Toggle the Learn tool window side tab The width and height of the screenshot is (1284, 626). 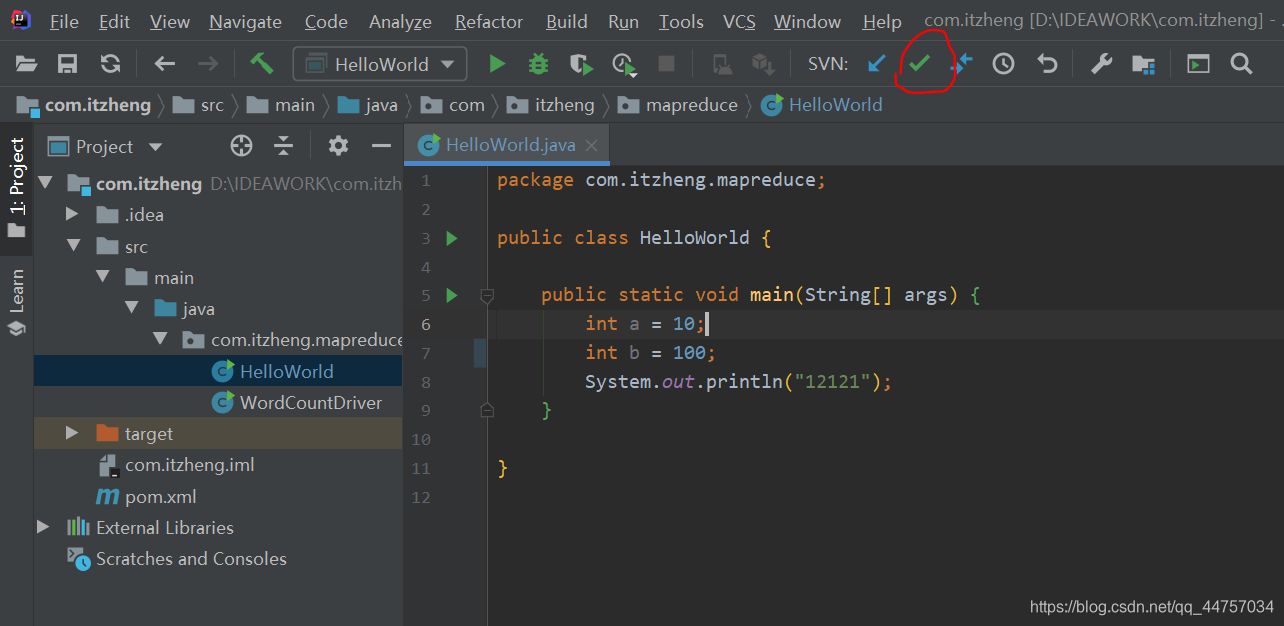(x=17, y=302)
